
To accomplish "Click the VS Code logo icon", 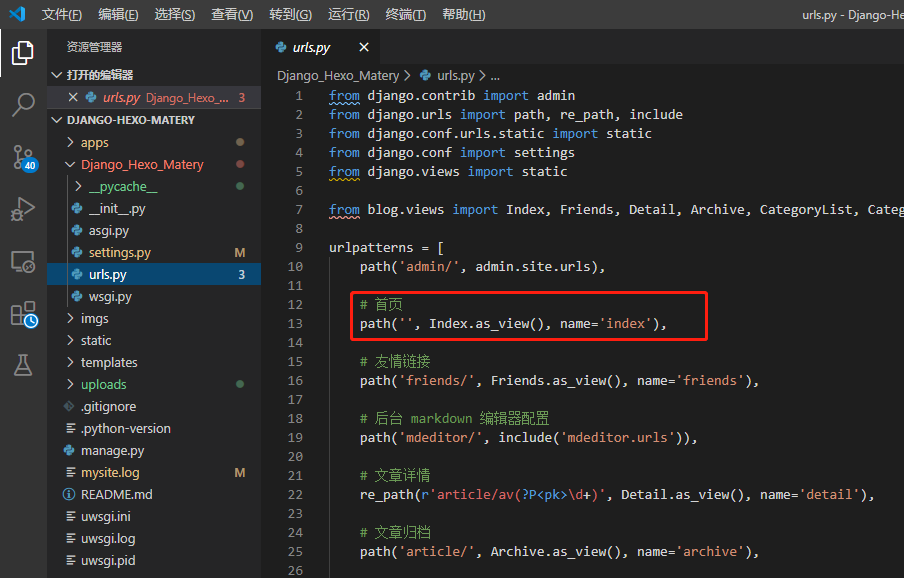I will coord(17,14).
